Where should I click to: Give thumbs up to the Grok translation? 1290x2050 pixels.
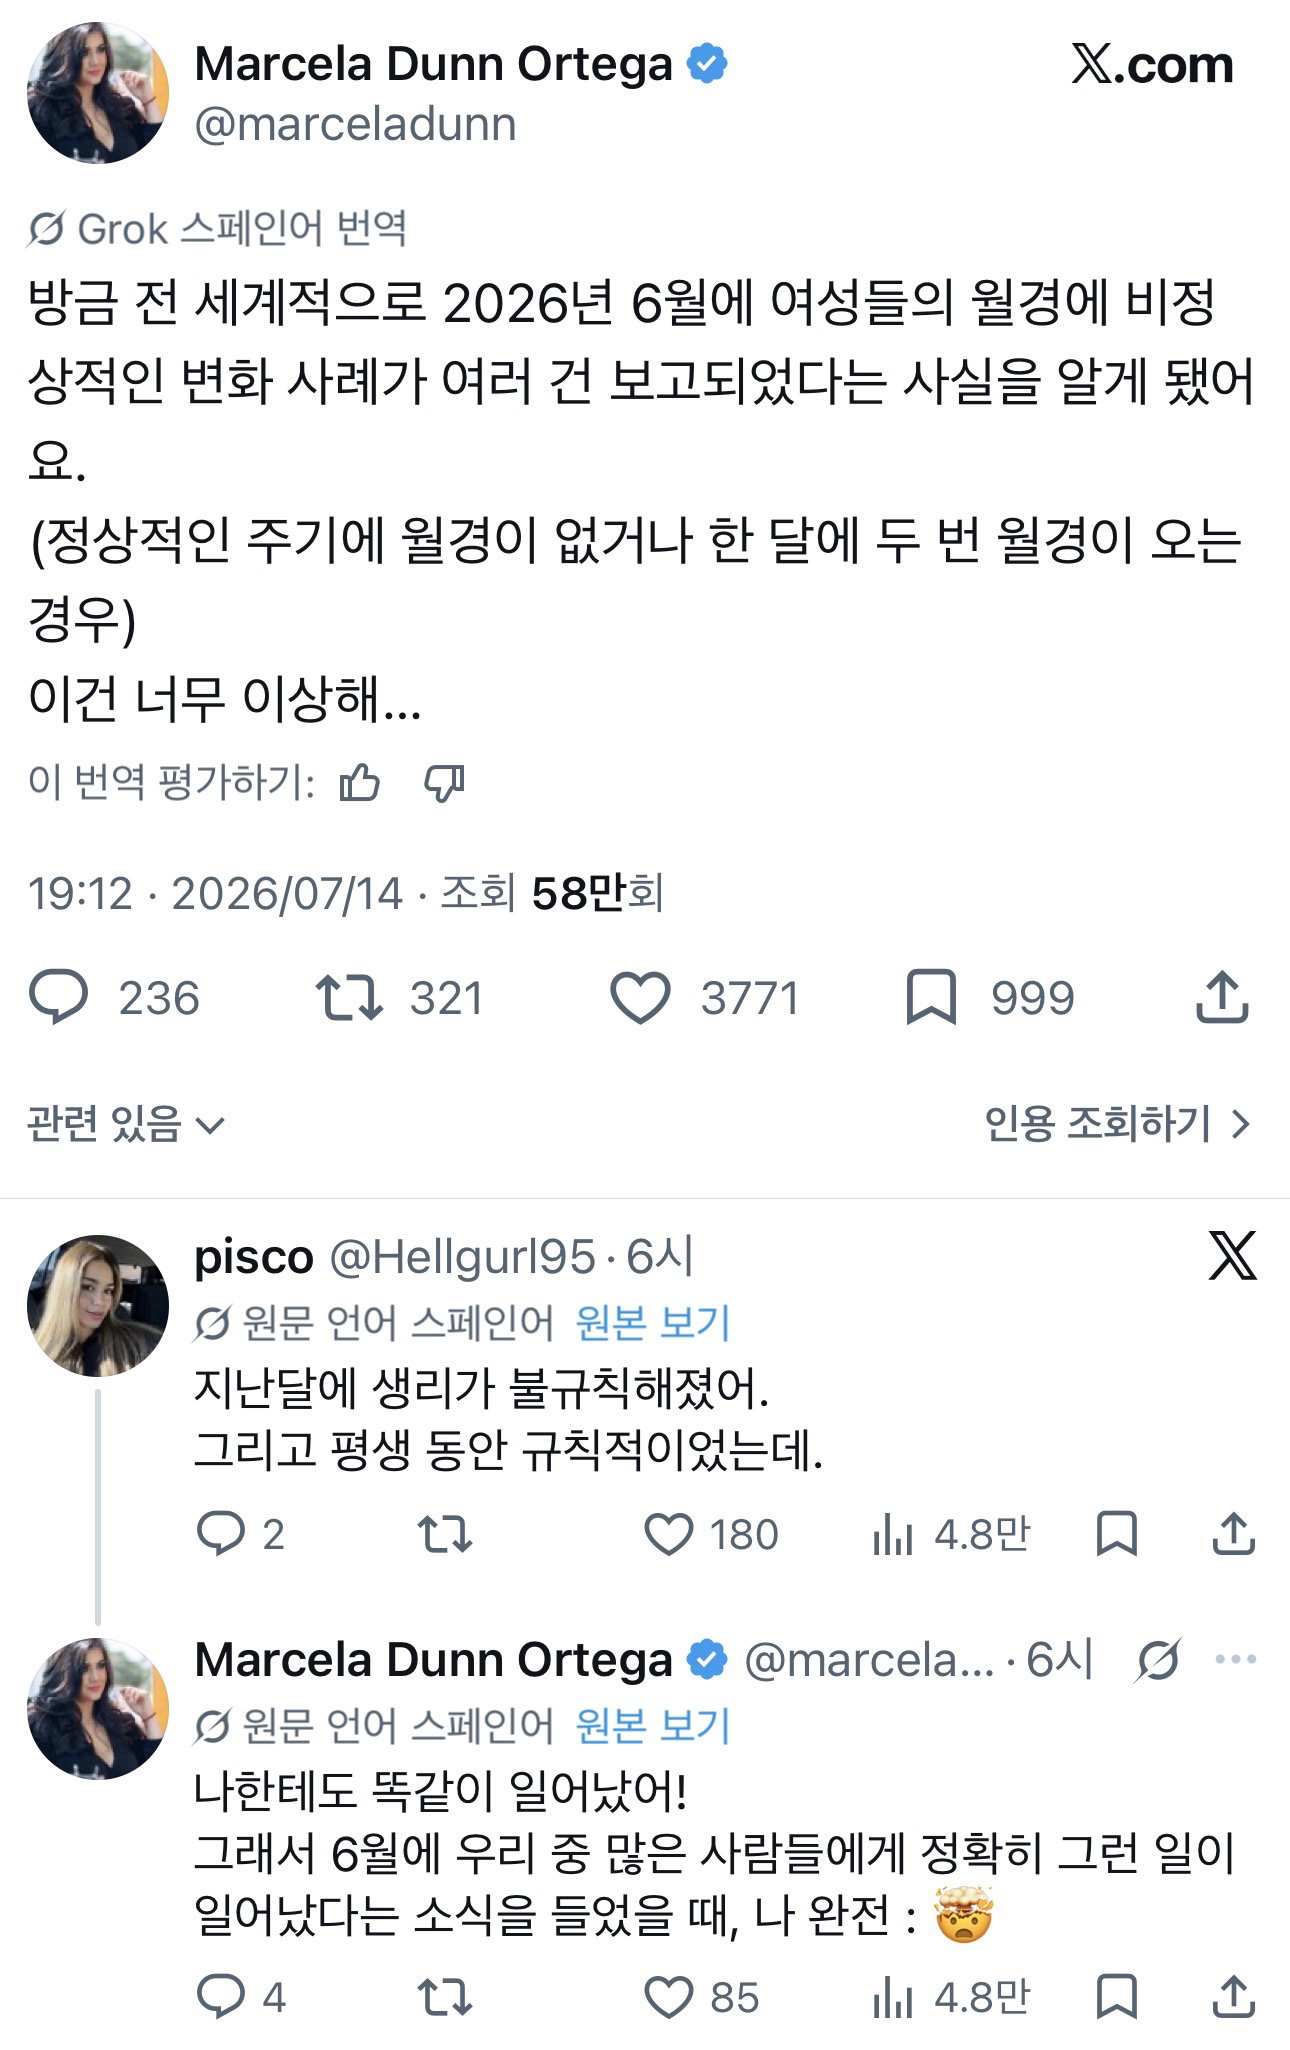coord(359,783)
